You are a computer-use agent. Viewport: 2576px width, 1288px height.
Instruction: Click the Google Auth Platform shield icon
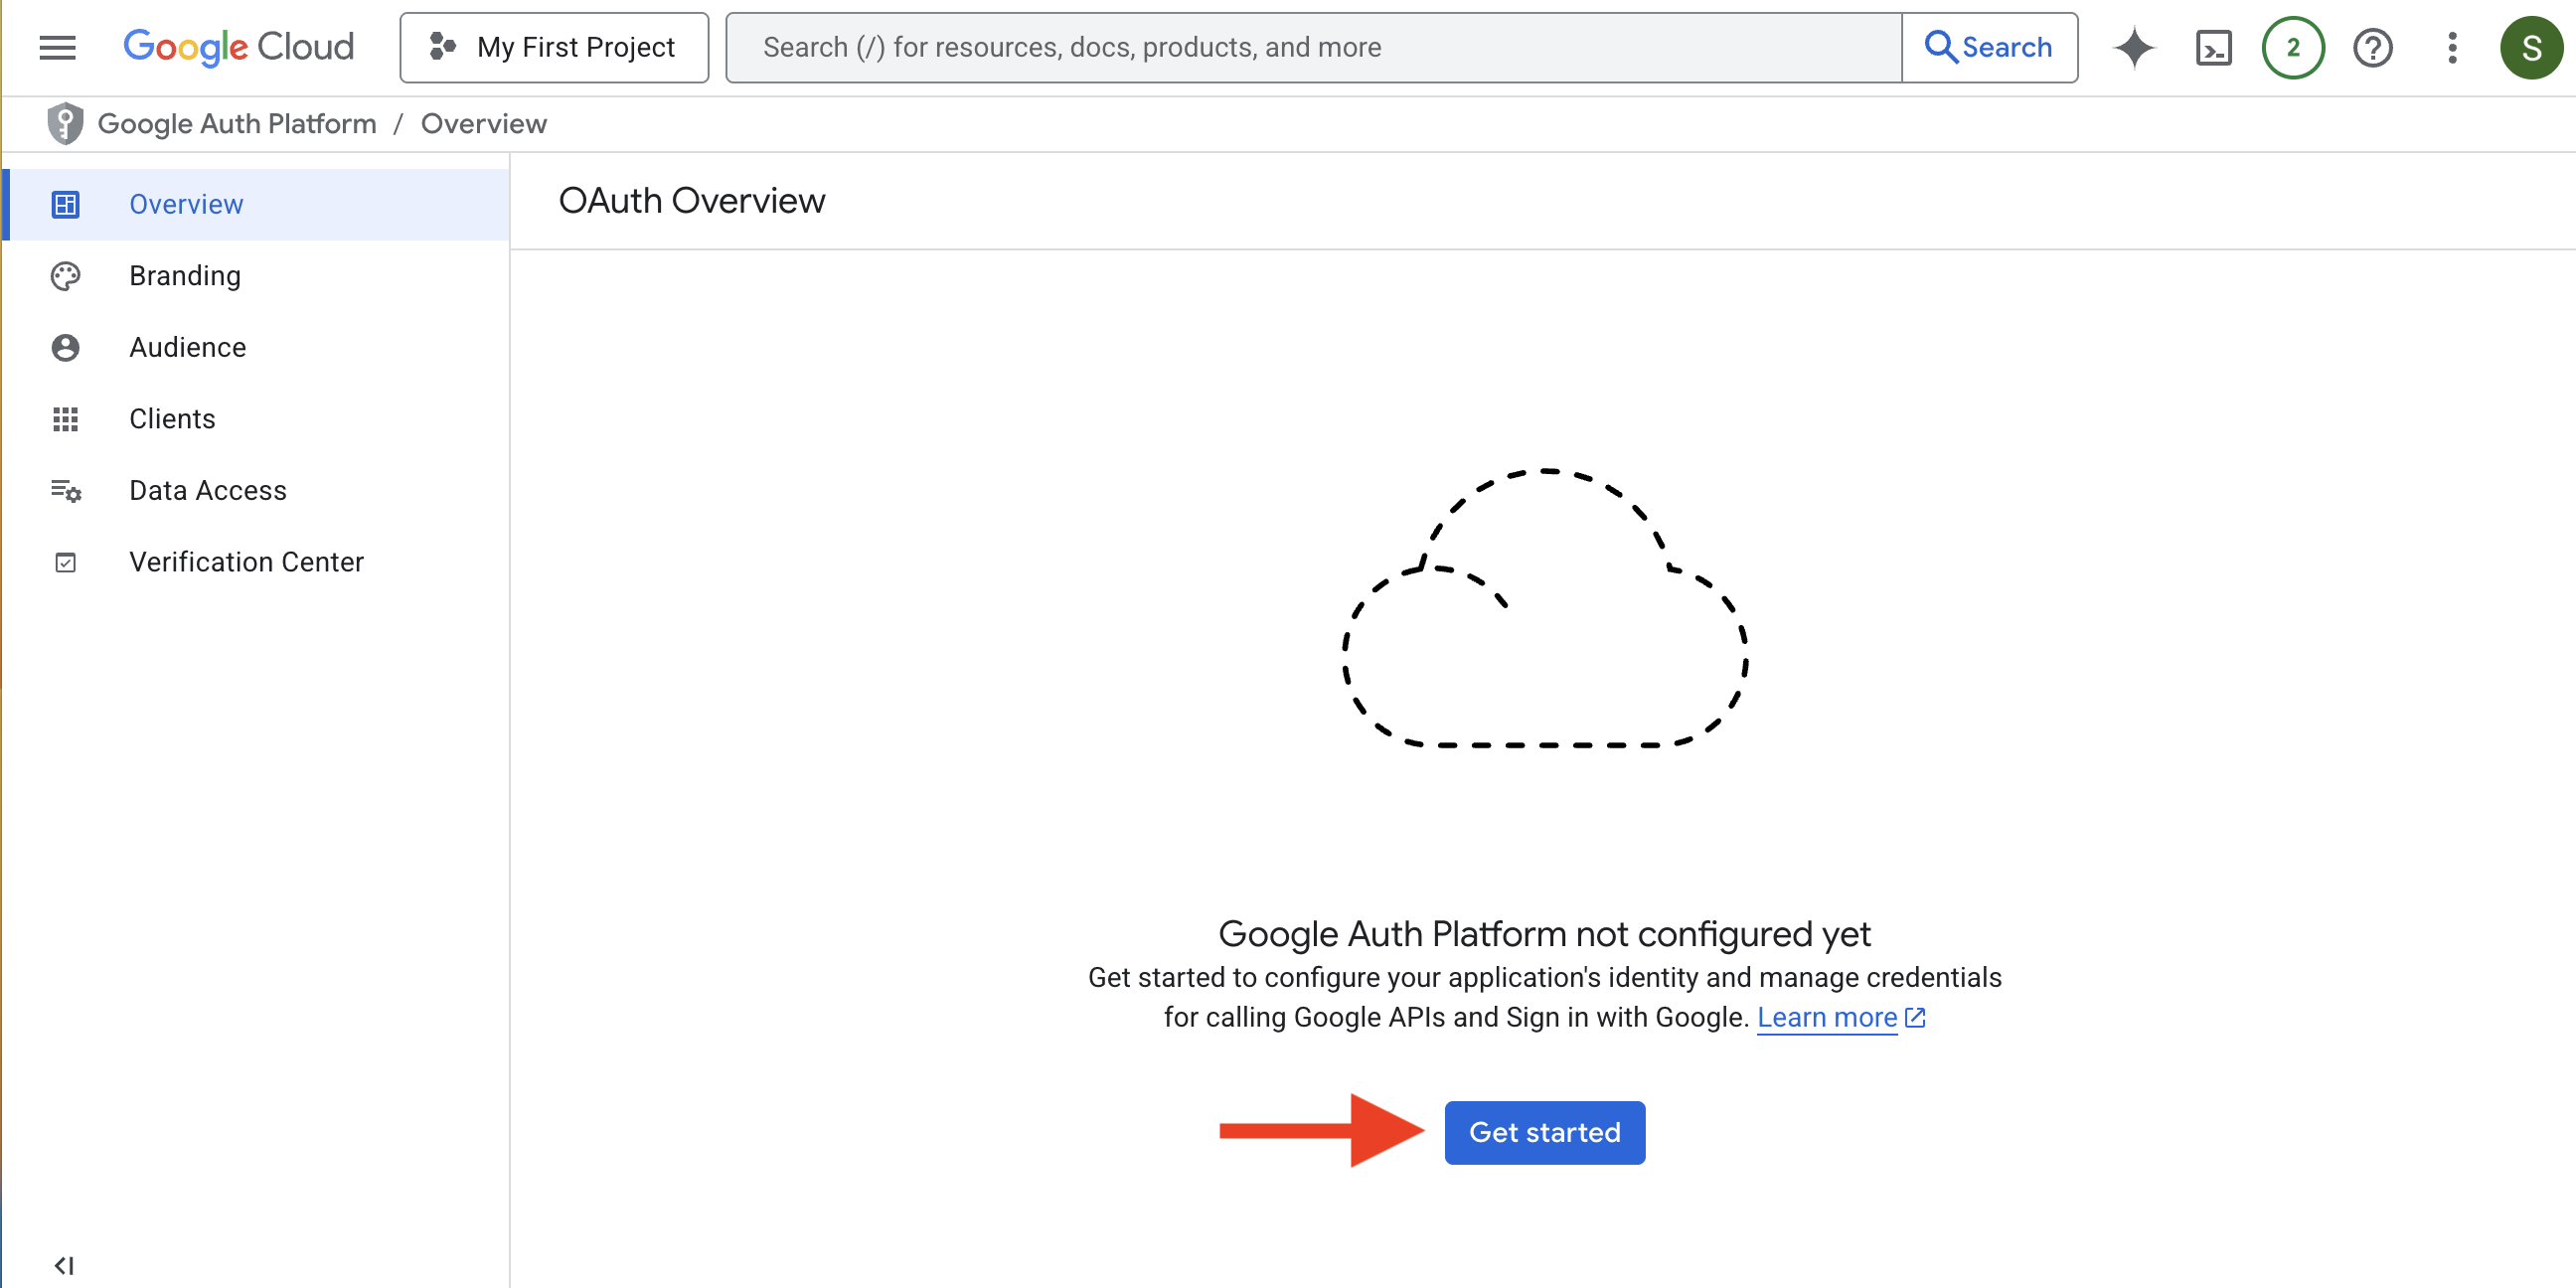(65, 123)
